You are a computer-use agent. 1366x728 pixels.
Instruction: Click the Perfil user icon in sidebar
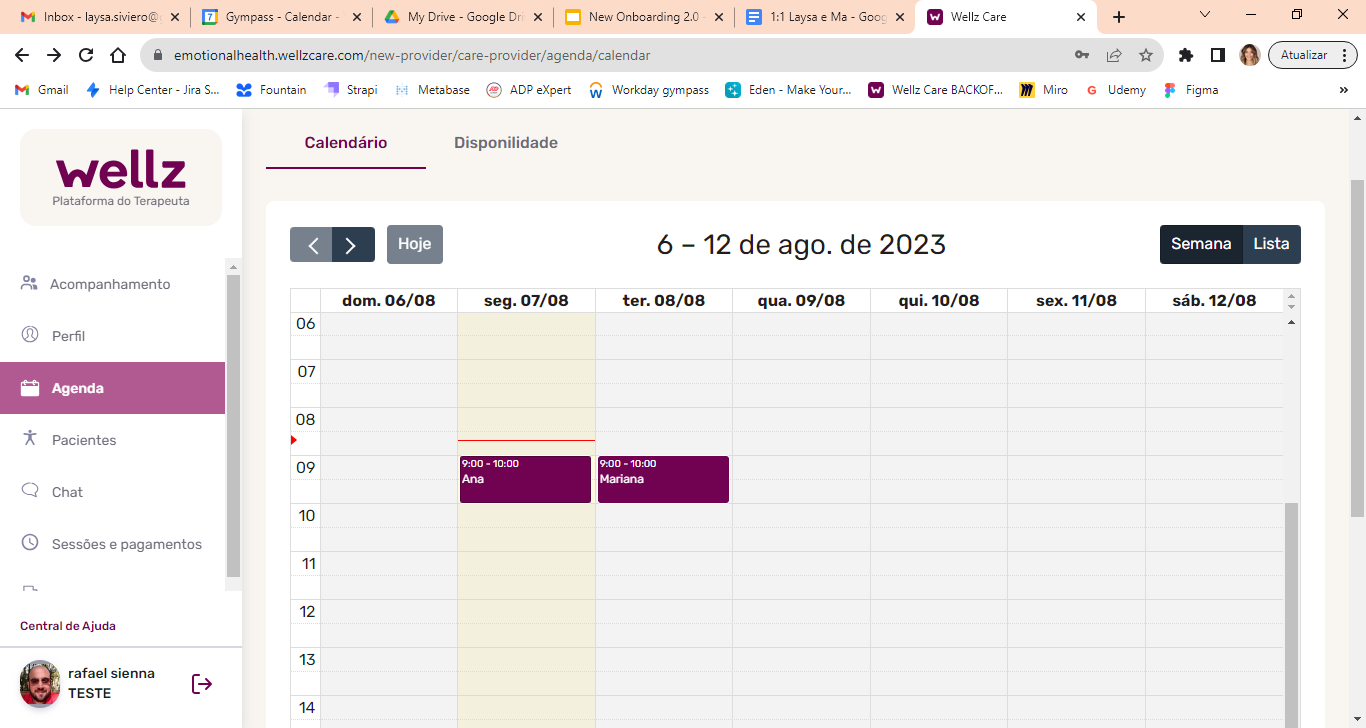click(x=30, y=336)
